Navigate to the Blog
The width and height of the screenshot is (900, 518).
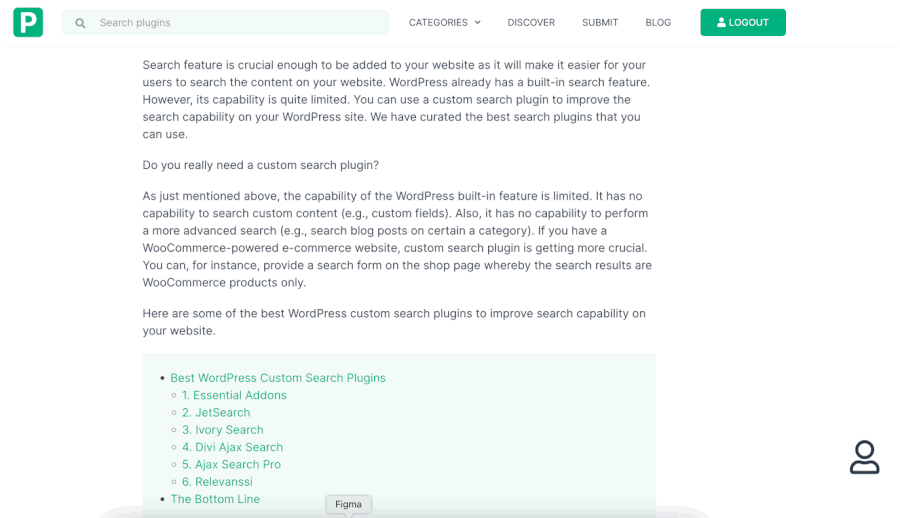click(658, 22)
